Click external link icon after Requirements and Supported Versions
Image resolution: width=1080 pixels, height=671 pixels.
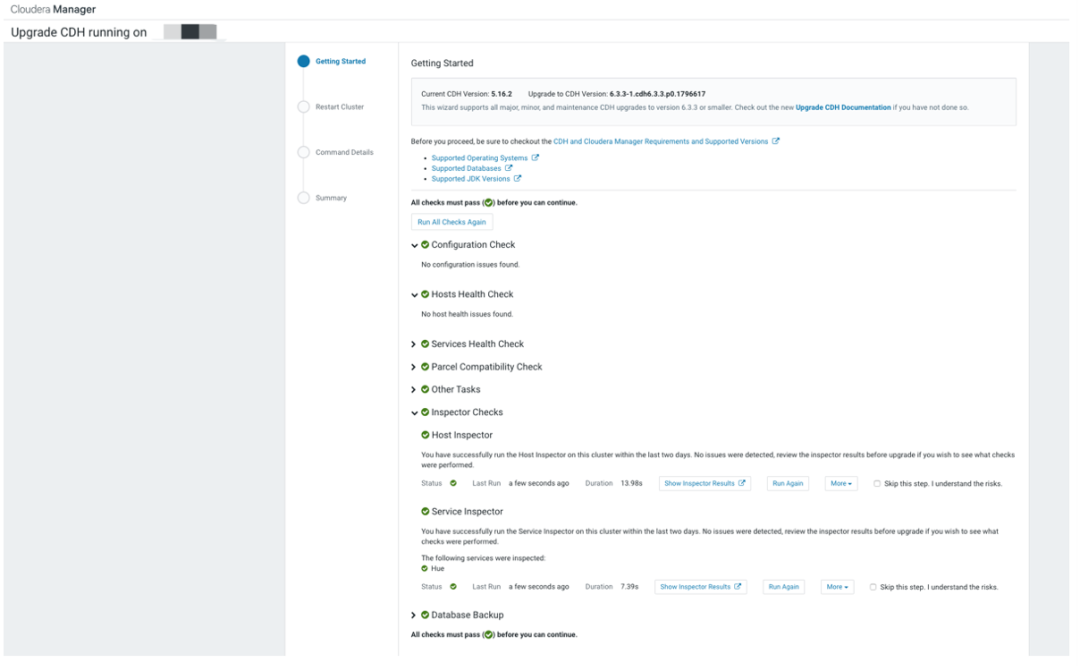[x=776, y=141]
